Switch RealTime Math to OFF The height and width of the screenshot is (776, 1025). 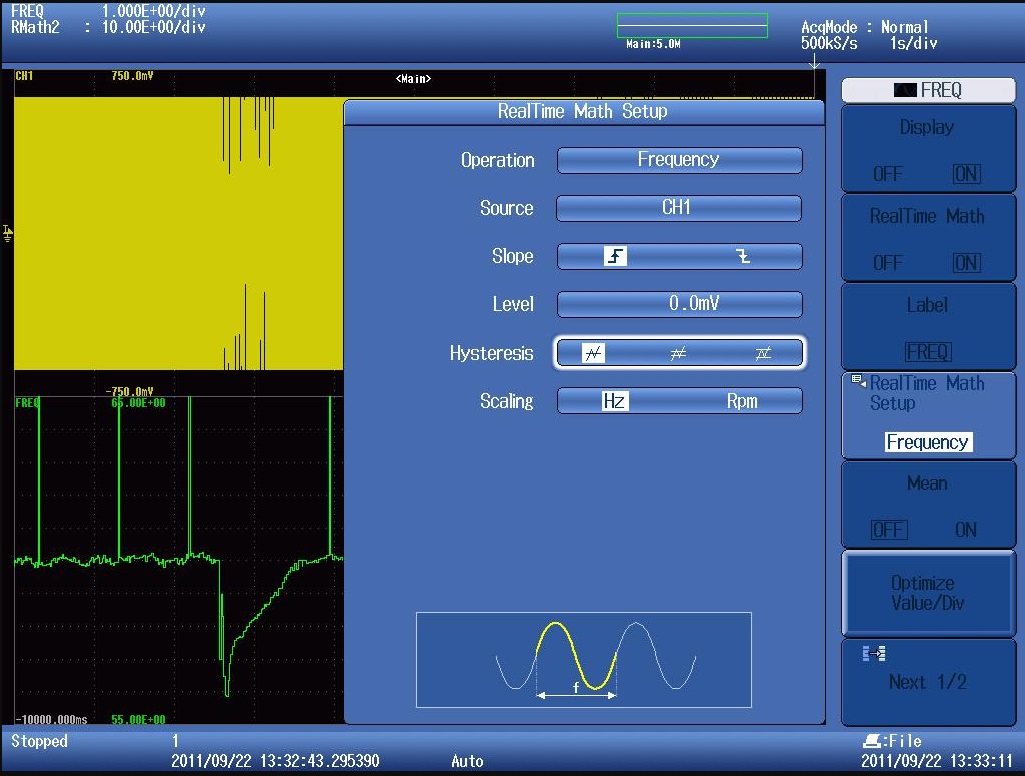[x=887, y=263]
